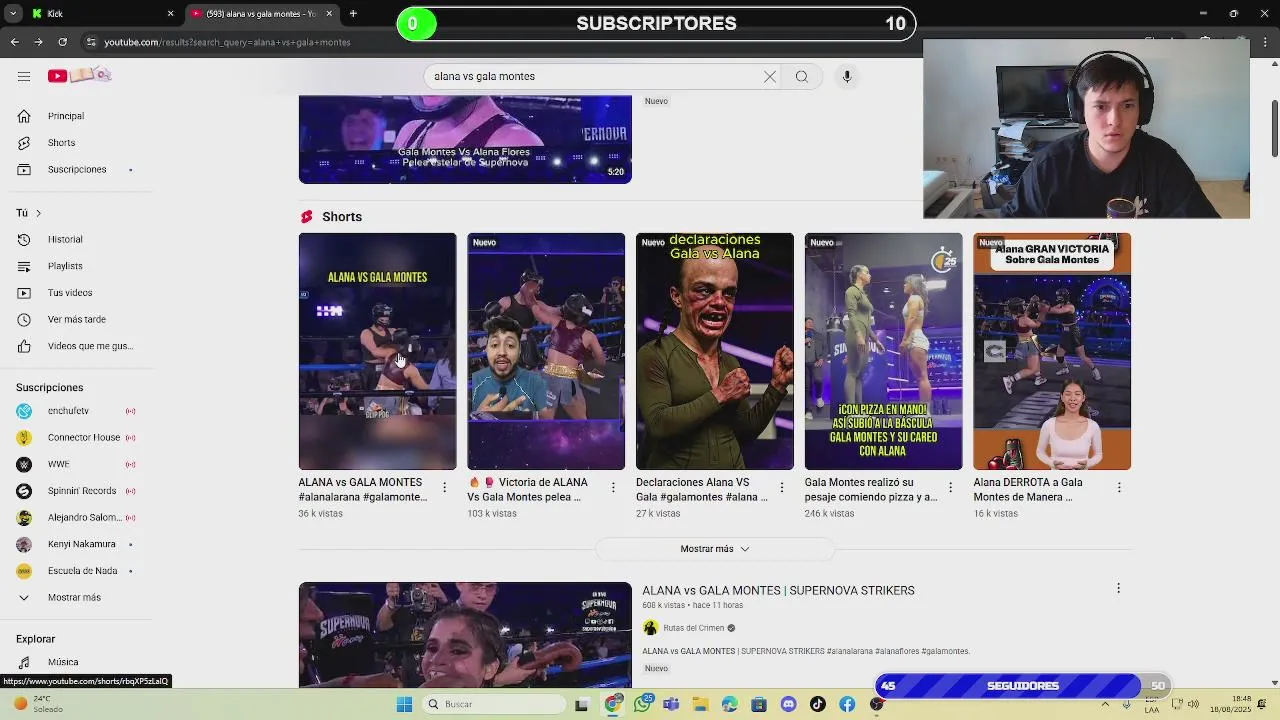Expand Mostrar más under Suscripciones
Image resolution: width=1280 pixels, height=720 pixels.
tap(76, 597)
